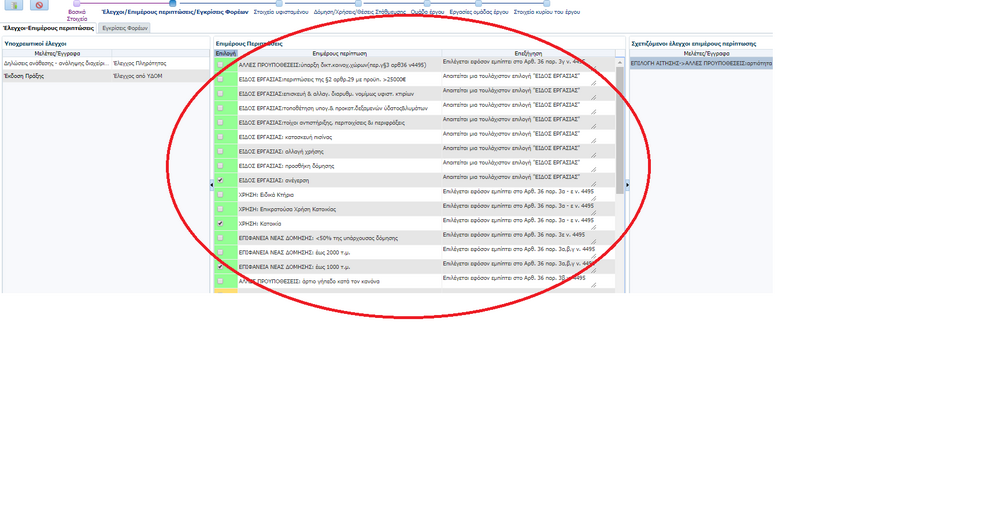Jump to 'Στοιχεία κυρίου του έργου' step
Screen dimensions: 1000x532
[x=548, y=4]
